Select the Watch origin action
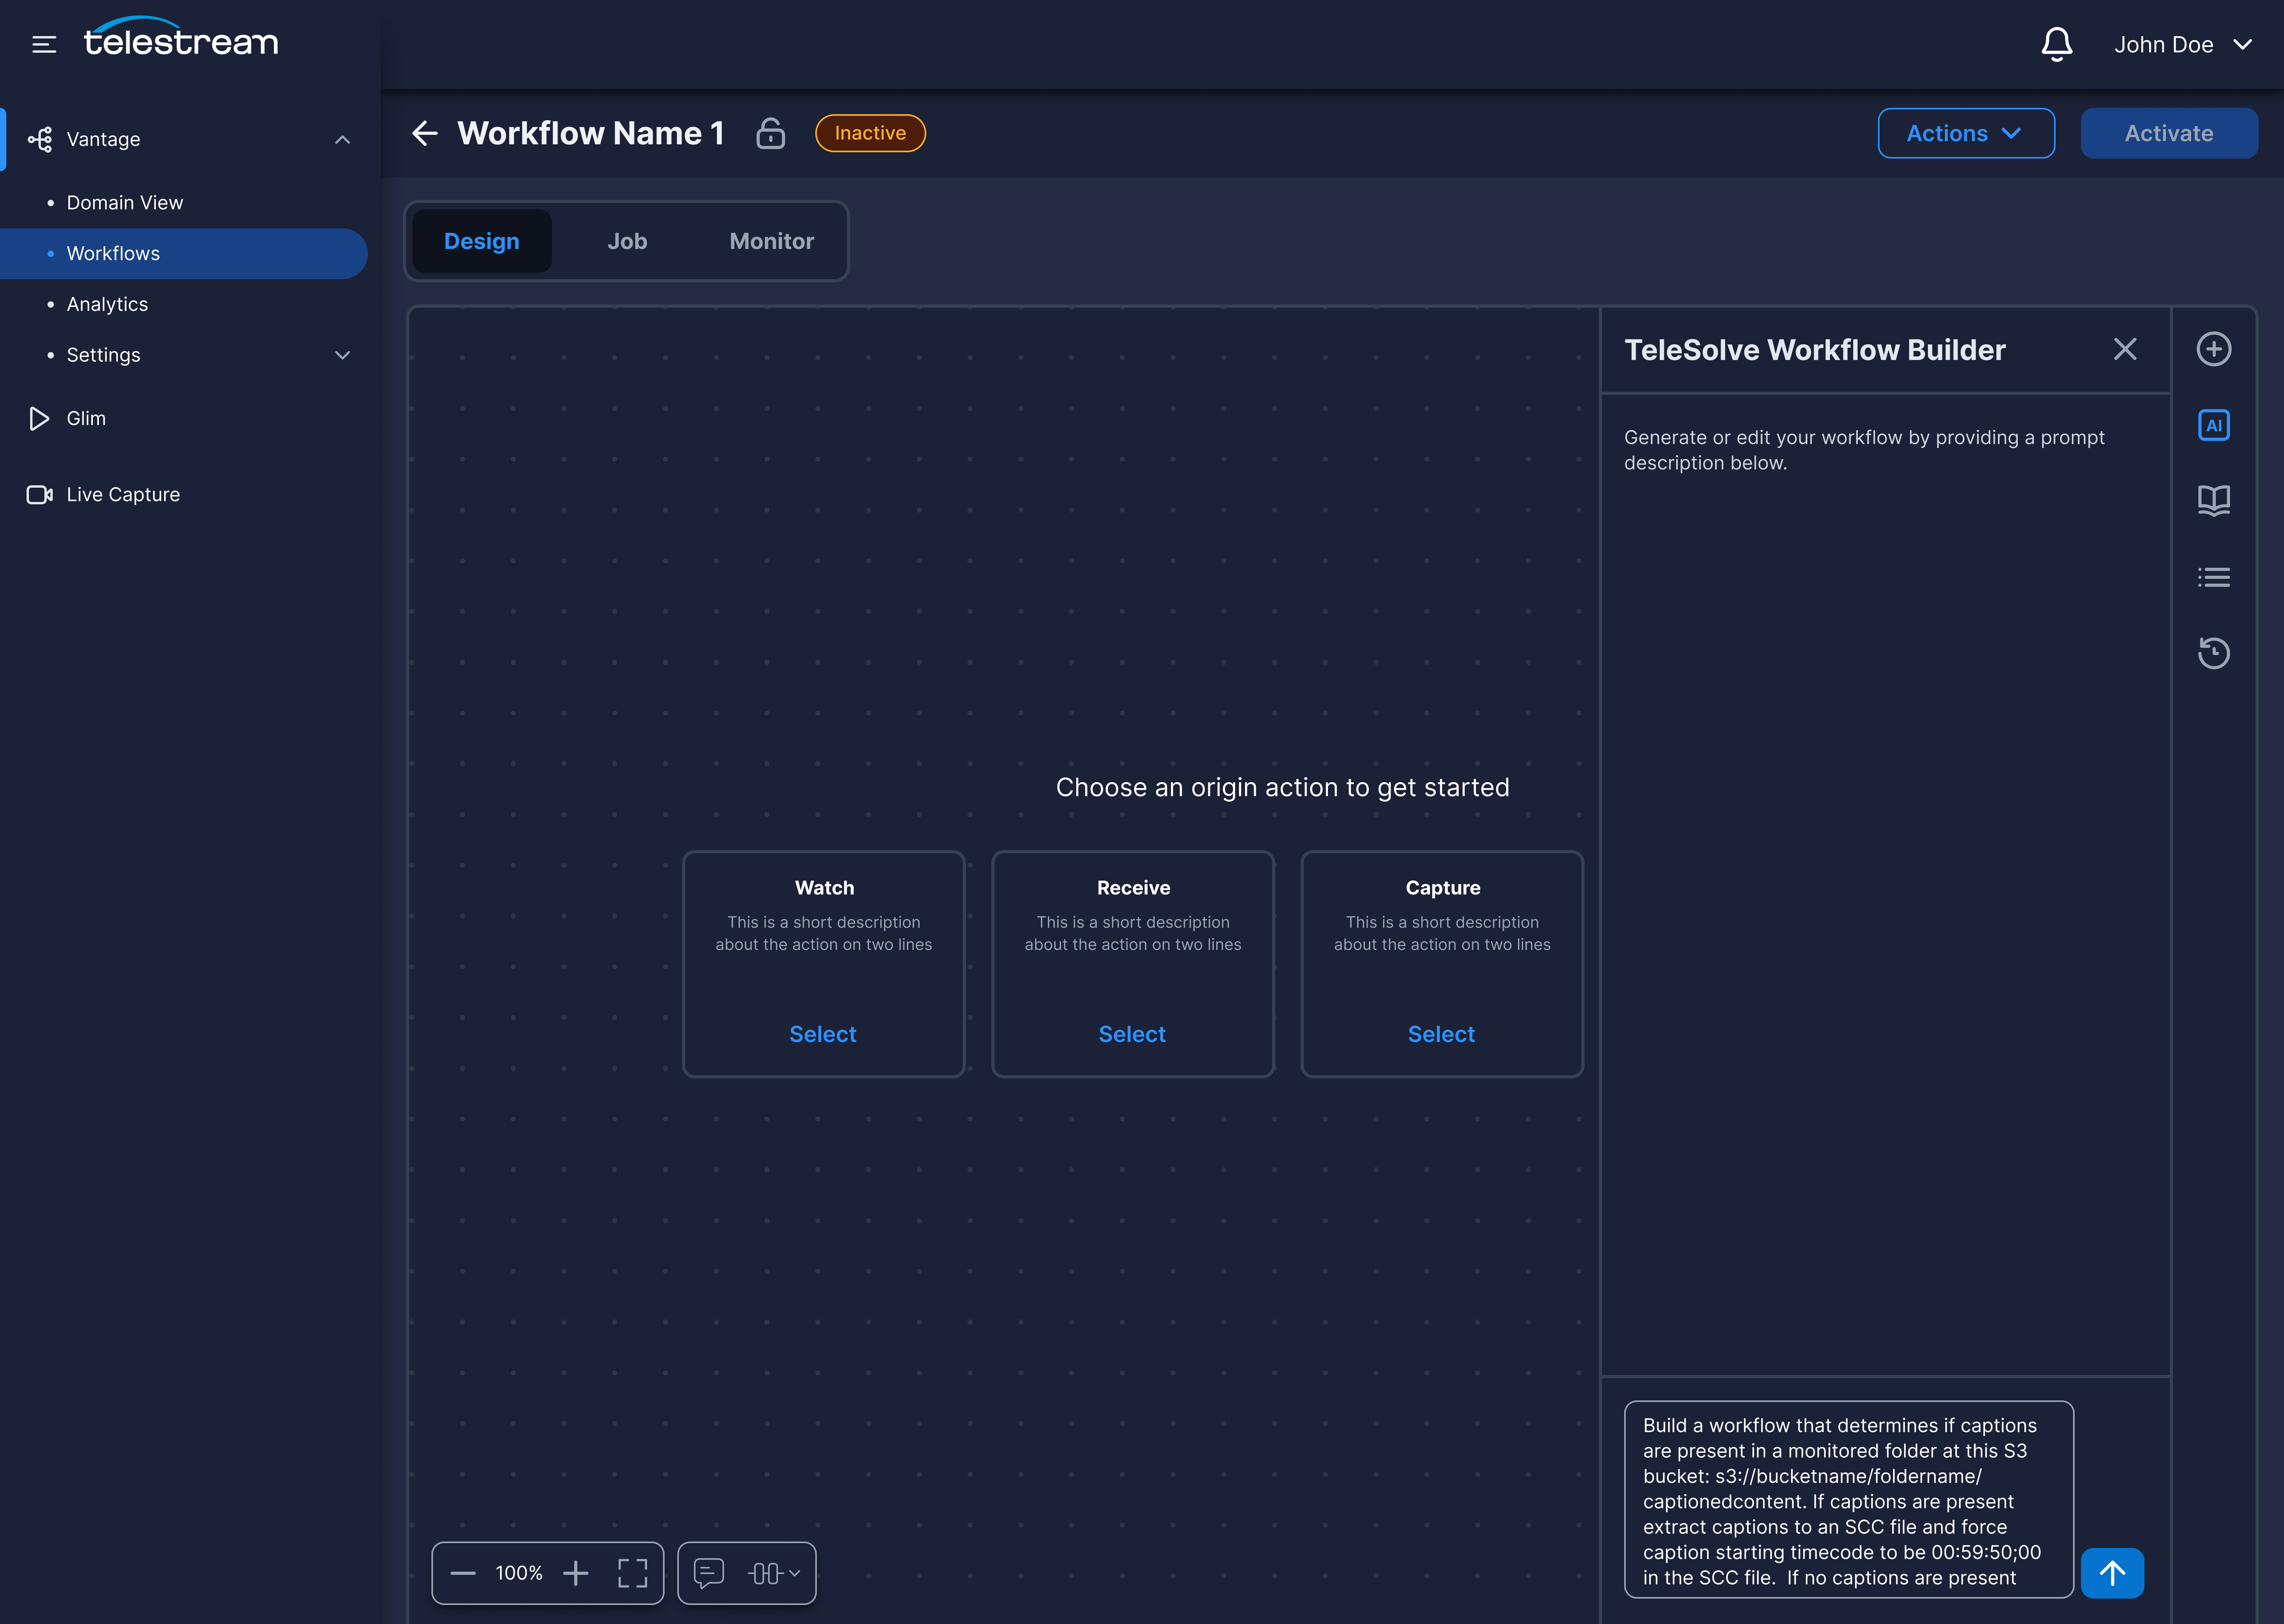The height and width of the screenshot is (1624, 2284). (x=823, y=1034)
